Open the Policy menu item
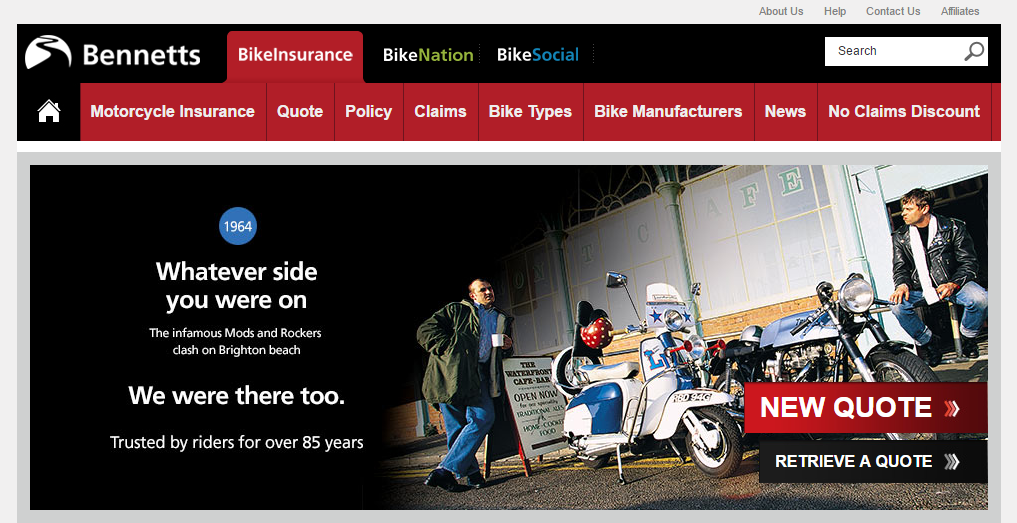The image size is (1017, 523). pos(368,112)
